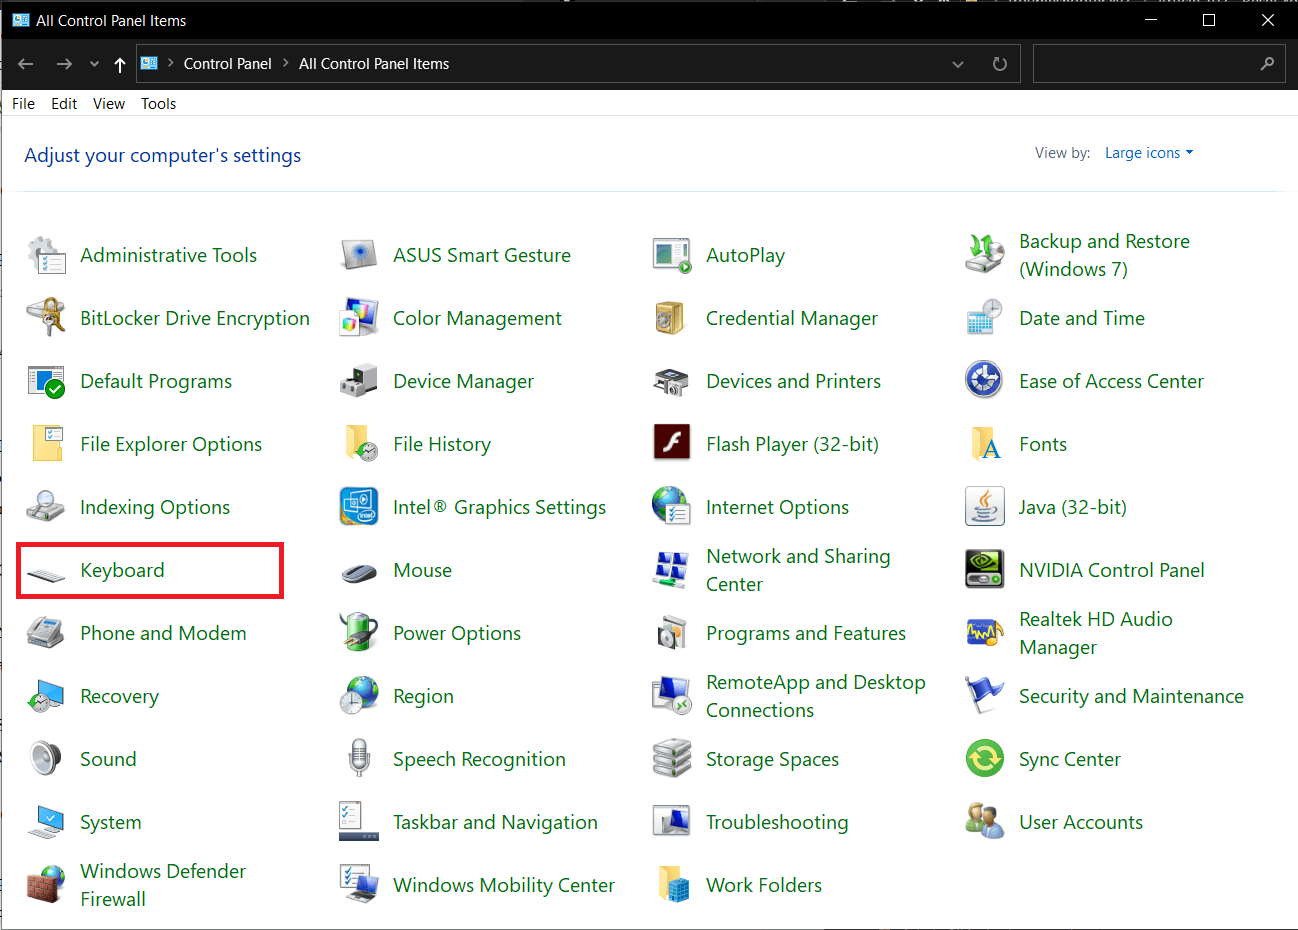Open BitLocker Drive Encryption

tap(194, 318)
